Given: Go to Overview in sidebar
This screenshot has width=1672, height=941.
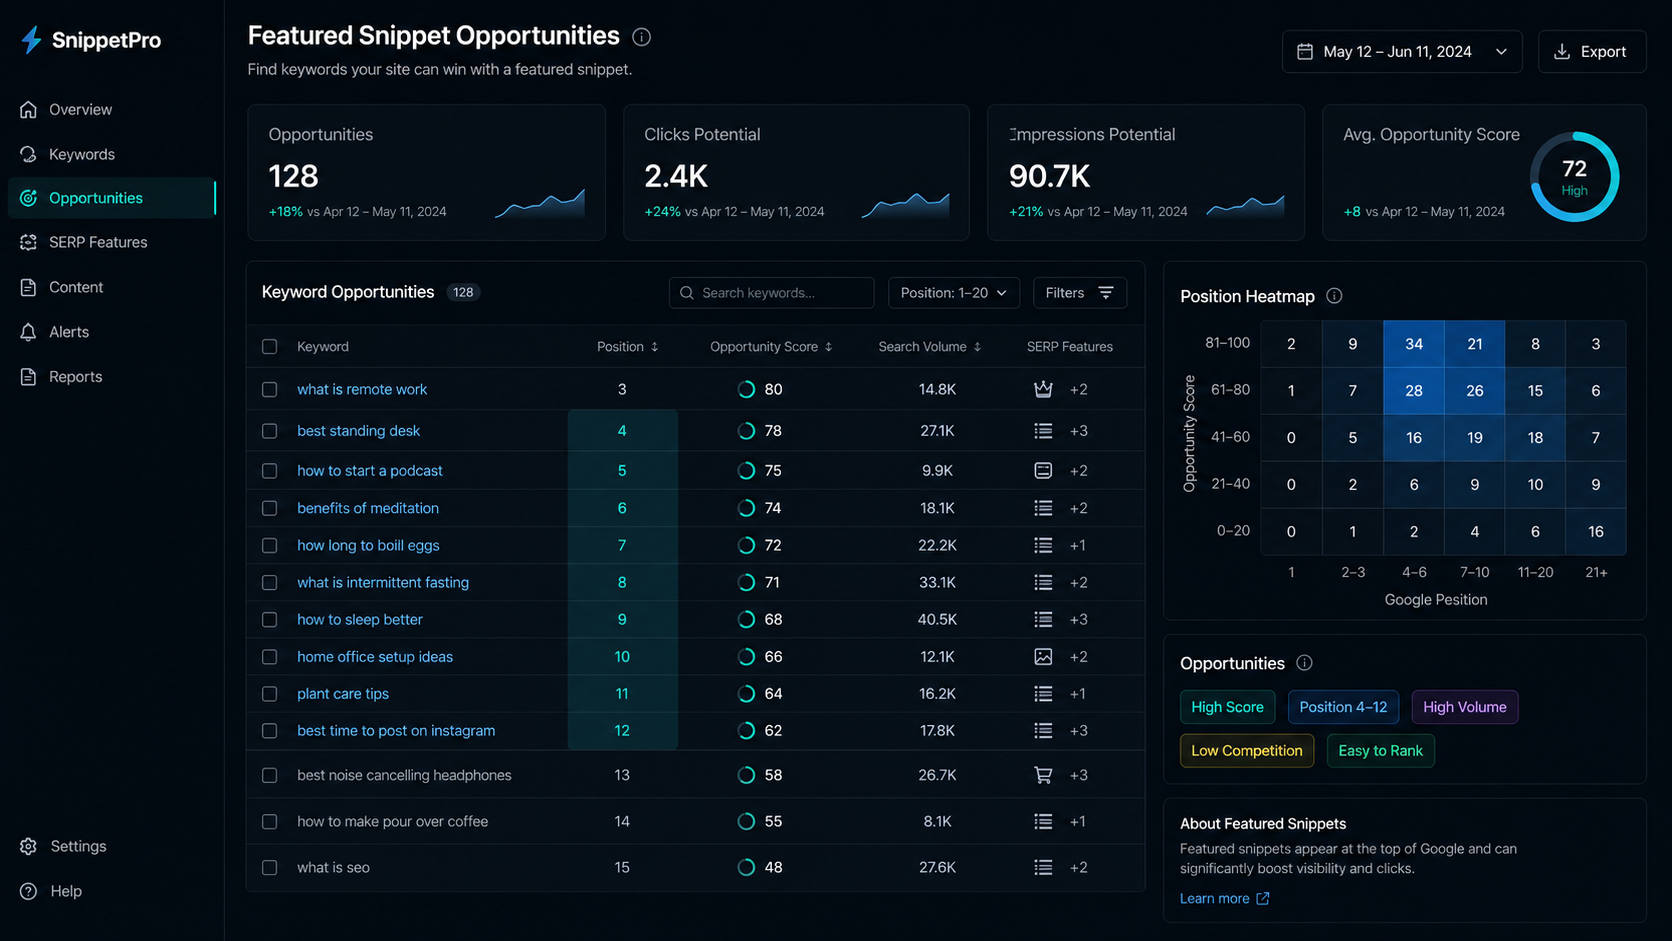Looking at the screenshot, I should click(x=111, y=110).
